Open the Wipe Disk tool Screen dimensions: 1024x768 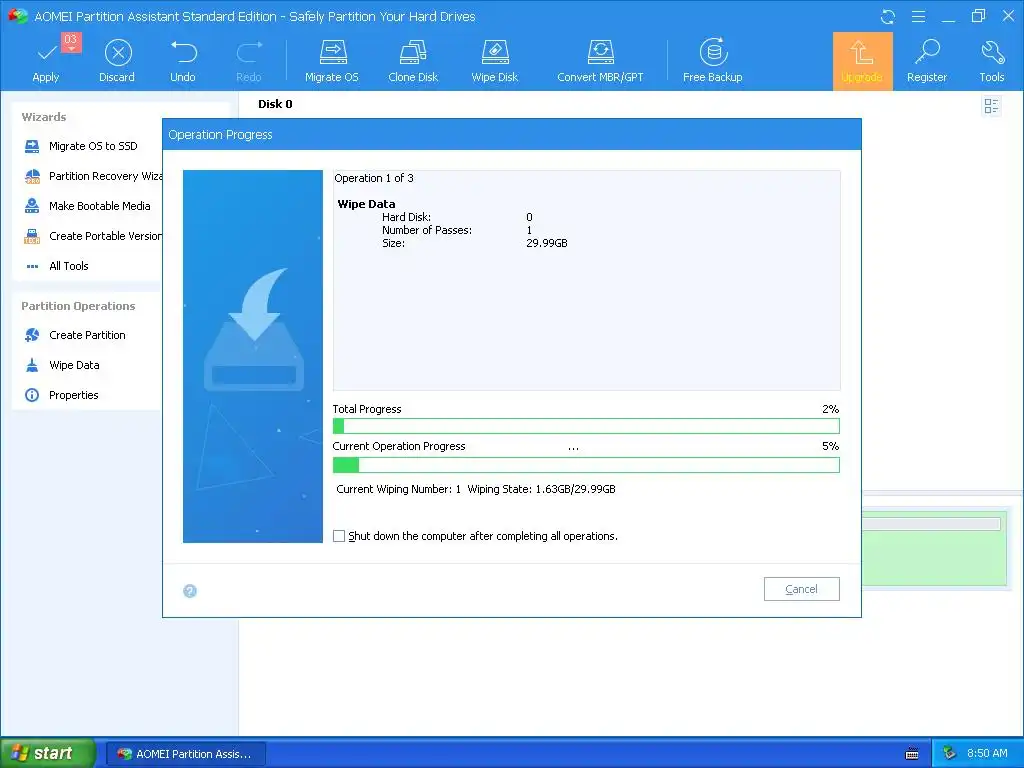pos(494,60)
